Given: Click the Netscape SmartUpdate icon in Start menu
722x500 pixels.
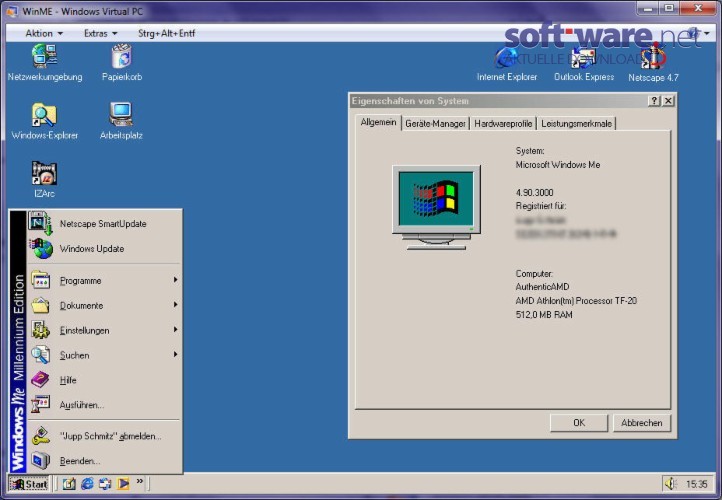Looking at the screenshot, I should click(x=41, y=223).
